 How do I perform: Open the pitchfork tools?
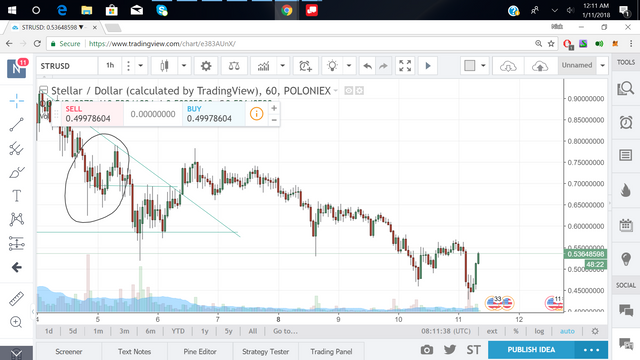[16, 148]
